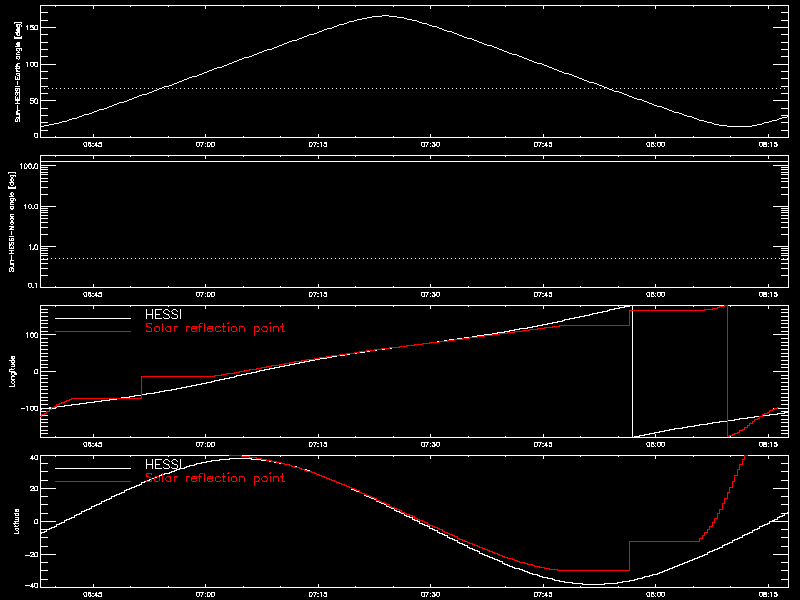Image resolution: width=800 pixels, height=600 pixels.
Task: Select the Sun-HESSI-Noon angle axis title
Action: (12, 221)
